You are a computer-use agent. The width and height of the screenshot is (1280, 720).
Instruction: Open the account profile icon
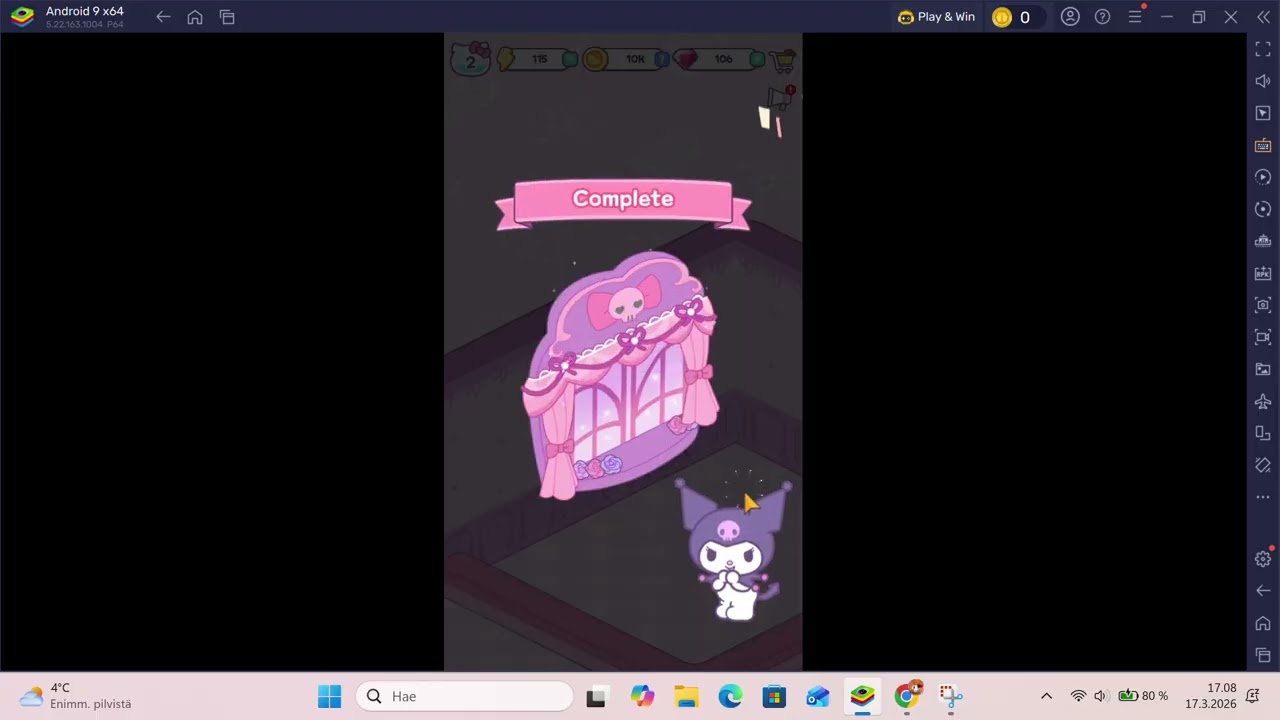(1070, 17)
